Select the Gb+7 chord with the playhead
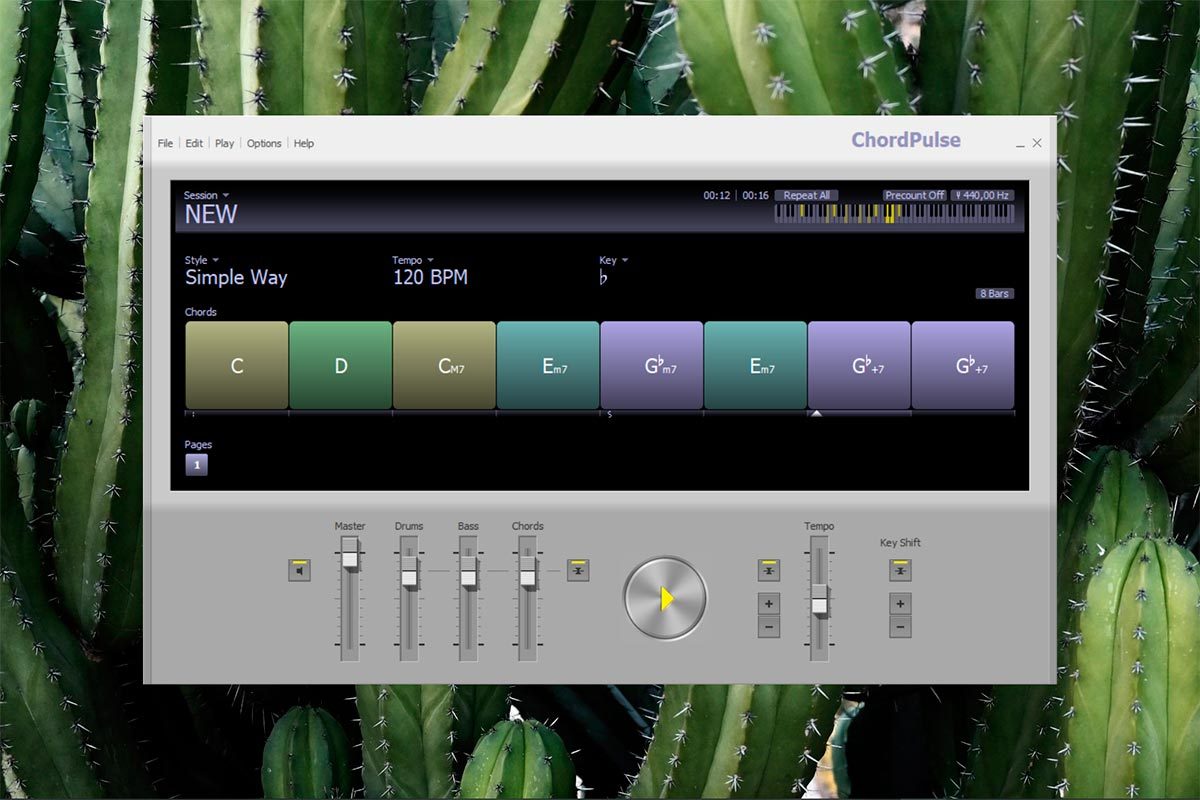This screenshot has width=1200, height=800. point(859,365)
